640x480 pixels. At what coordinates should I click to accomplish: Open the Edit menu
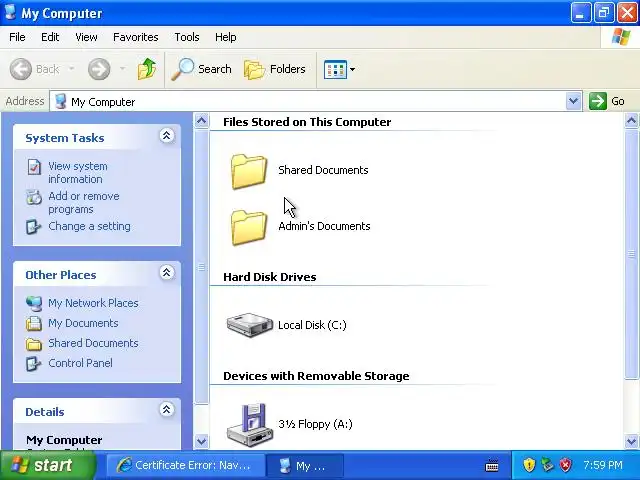(x=50, y=37)
